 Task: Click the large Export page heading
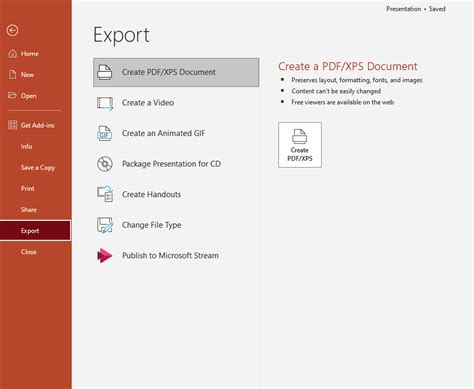[x=121, y=35]
